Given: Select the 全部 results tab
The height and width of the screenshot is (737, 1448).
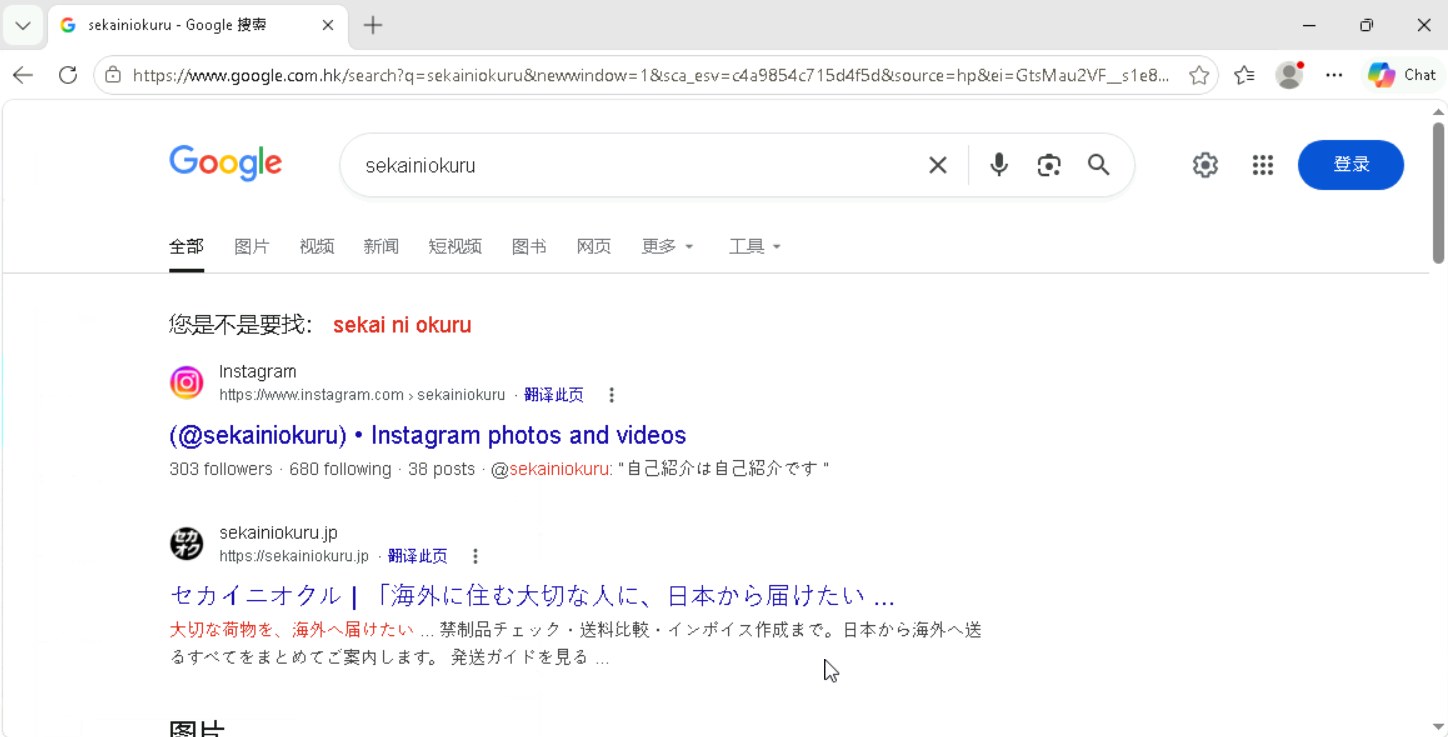Looking at the screenshot, I should click(186, 246).
